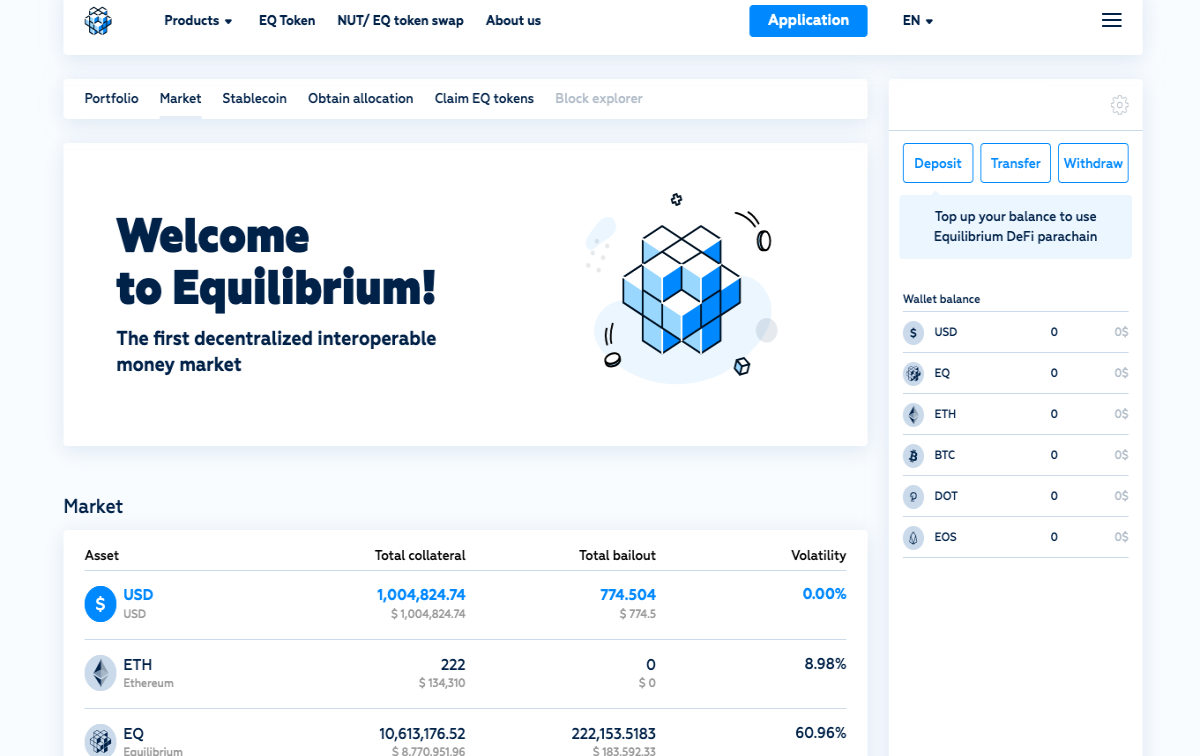
Task: Expand the Products dropdown
Action: tap(198, 20)
